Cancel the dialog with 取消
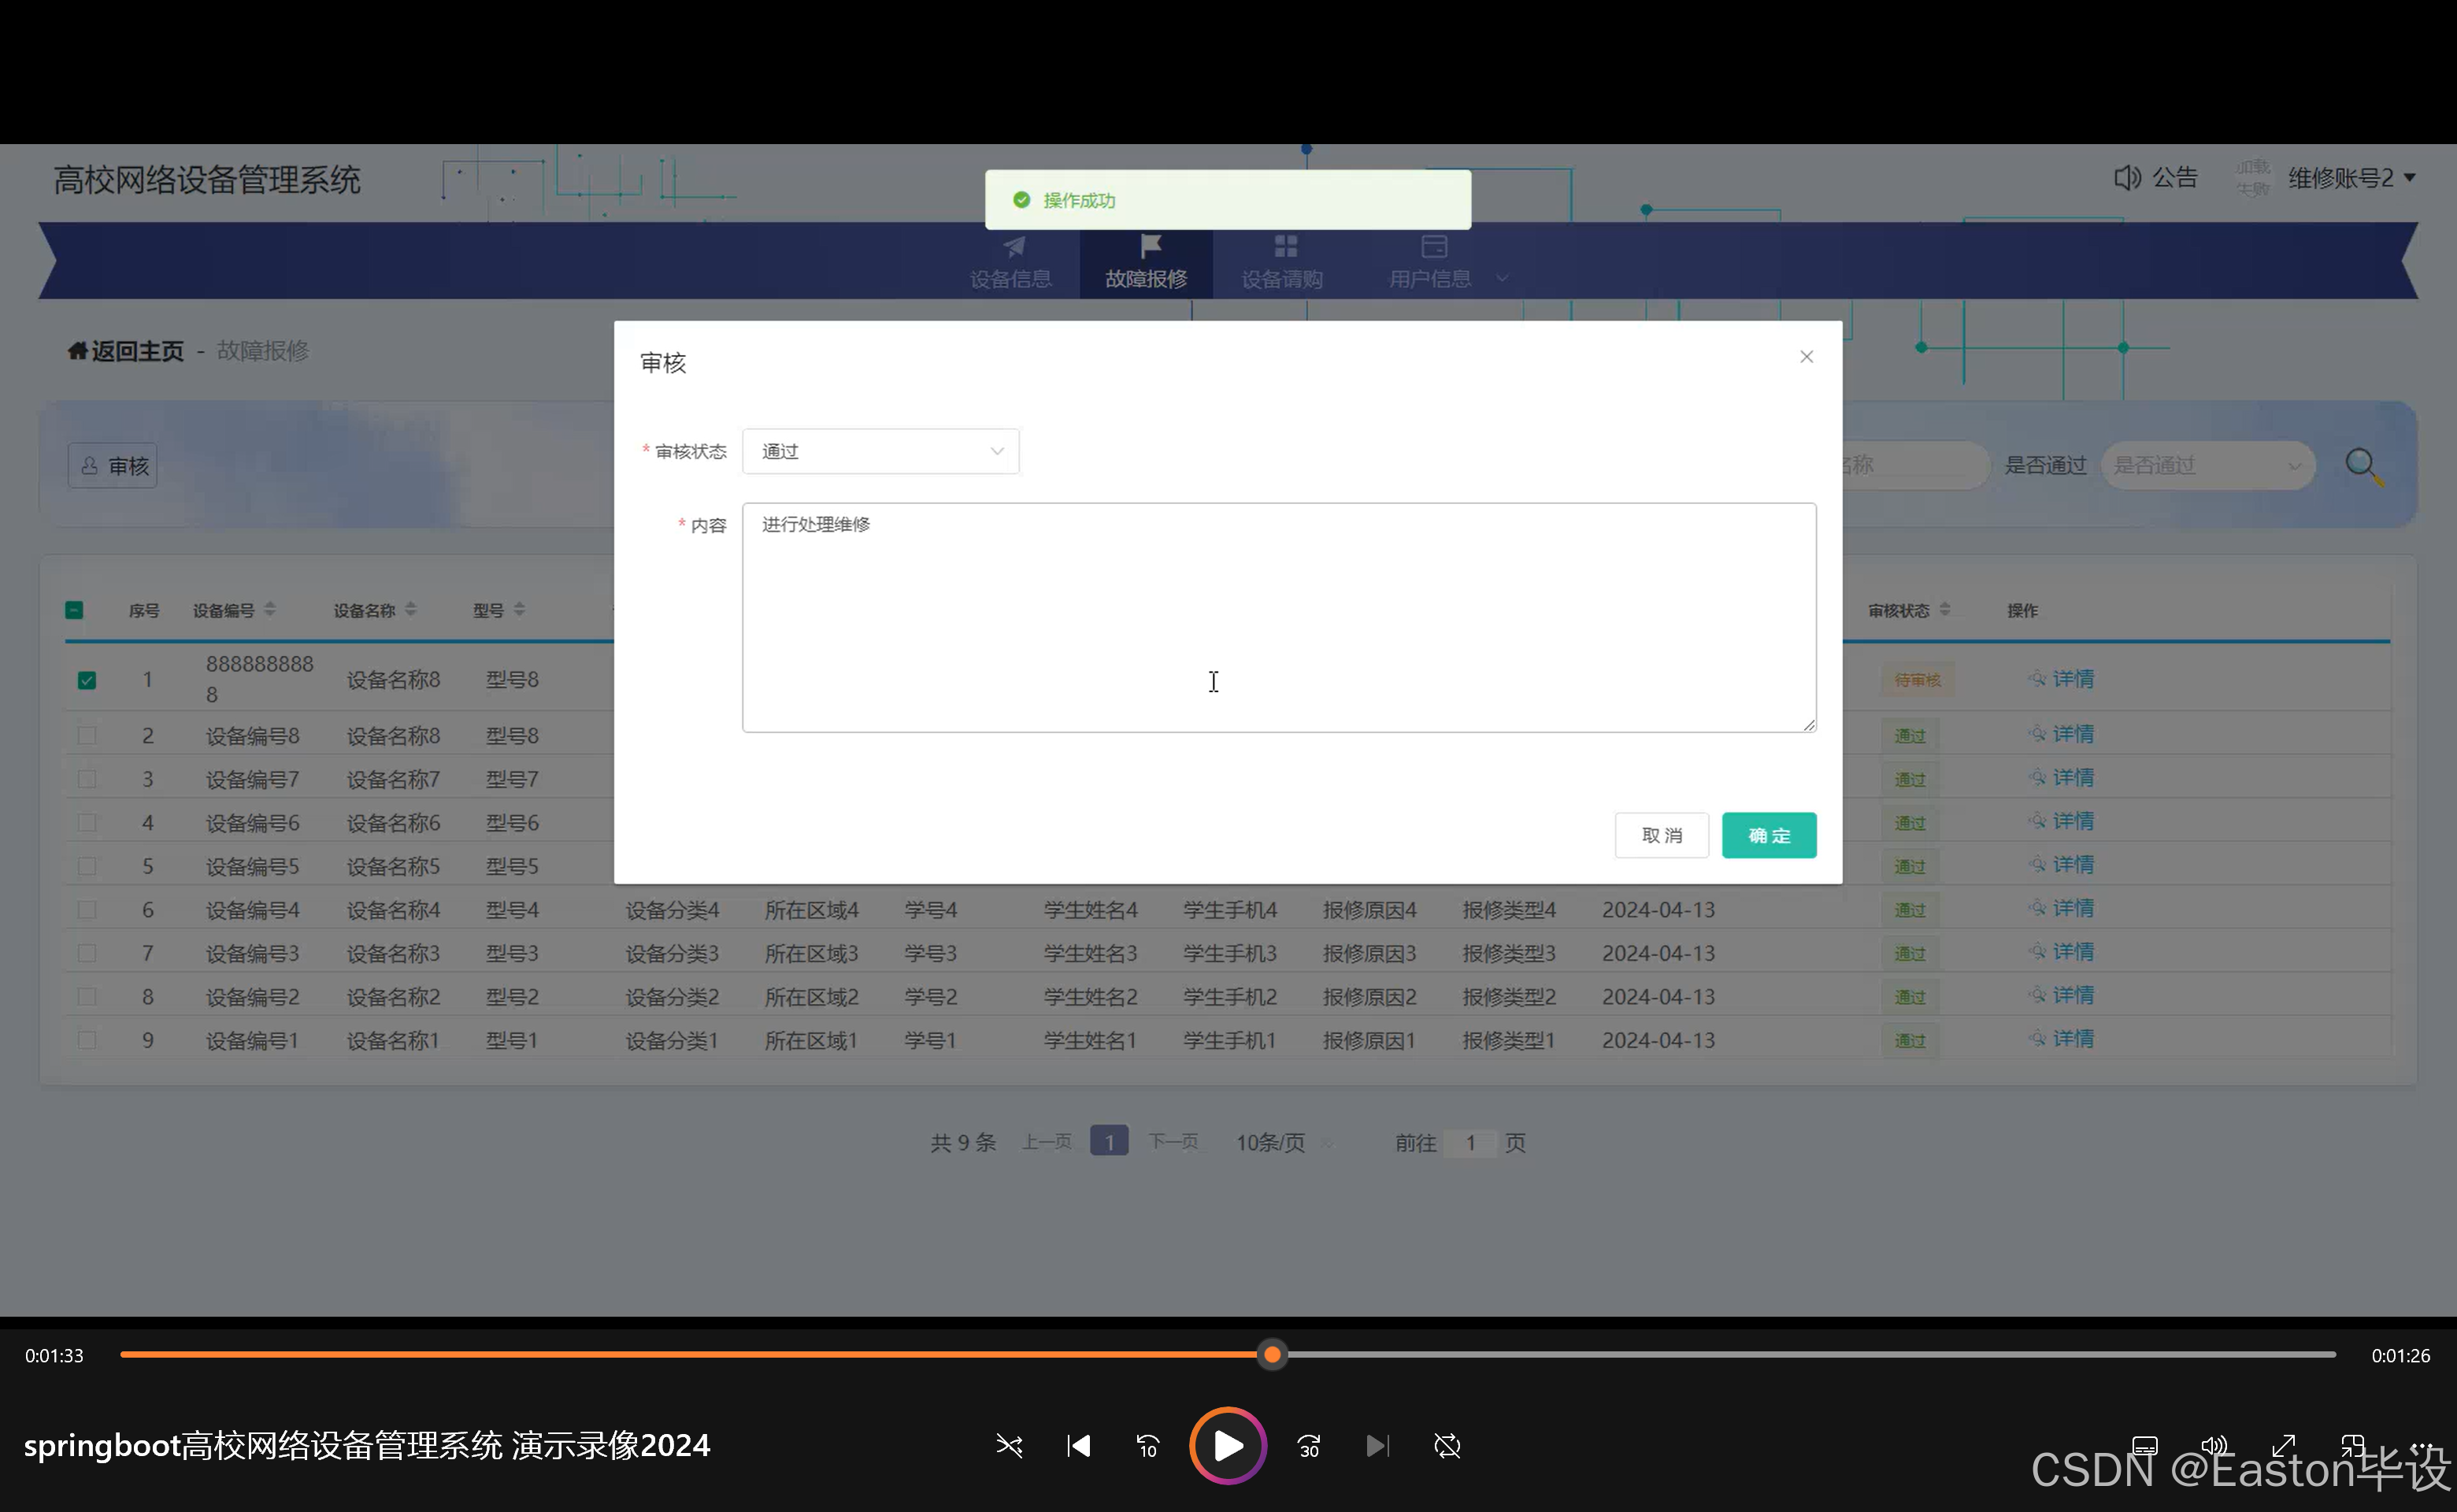This screenshot has height=1512, width=2457. 1661,835
